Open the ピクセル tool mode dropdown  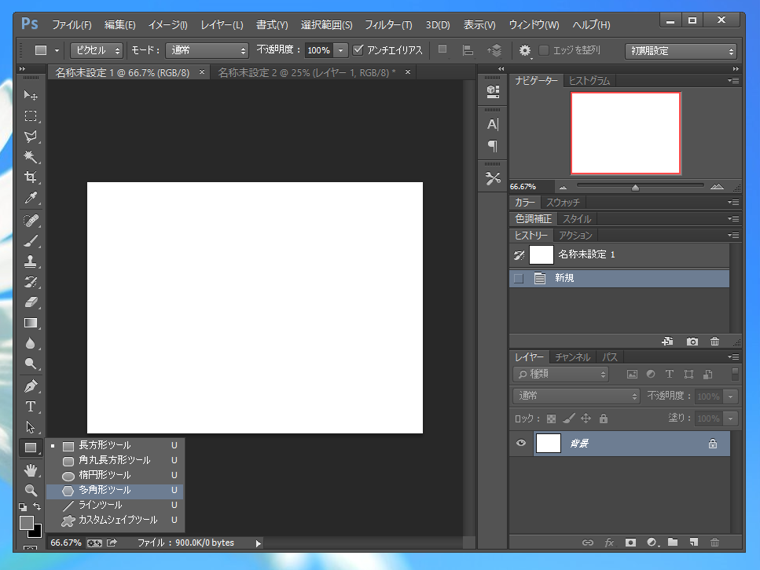[x=96, y=50]
